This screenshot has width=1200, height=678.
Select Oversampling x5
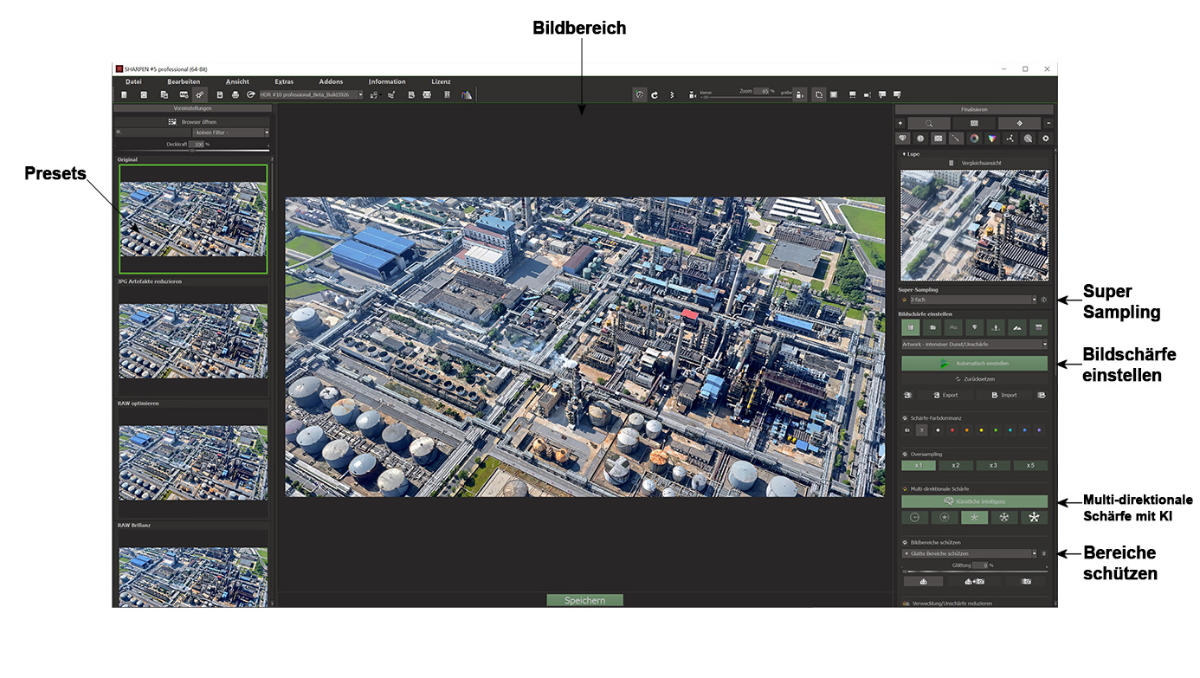pyautogui.click(x=1030, y=465)
